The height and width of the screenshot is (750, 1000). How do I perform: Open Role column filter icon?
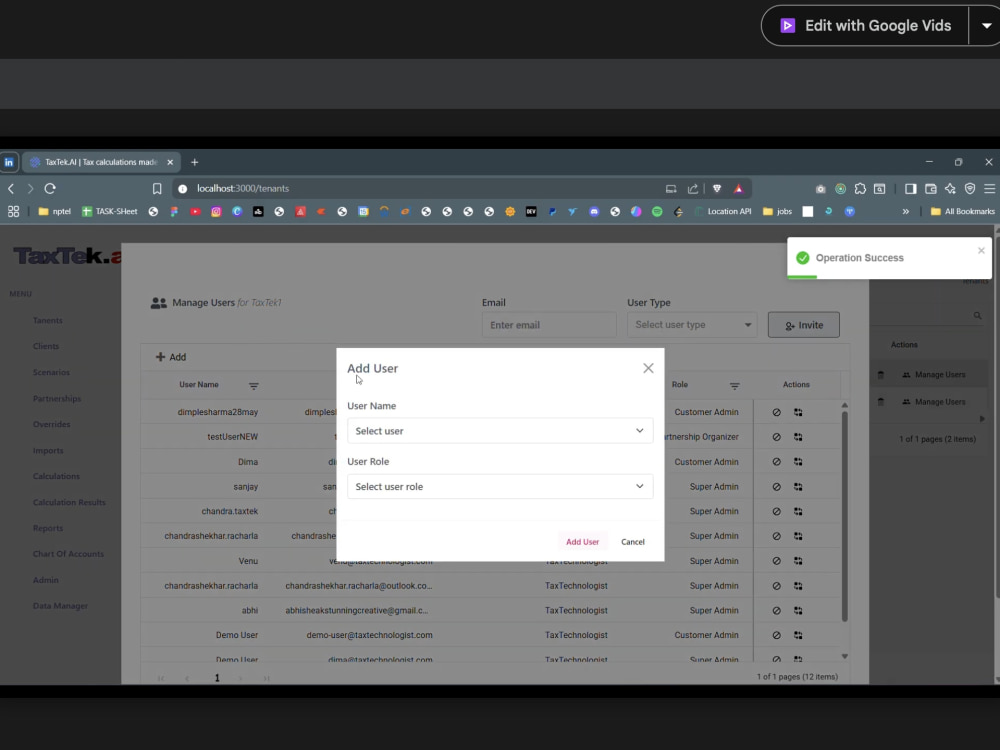point(734,386)
